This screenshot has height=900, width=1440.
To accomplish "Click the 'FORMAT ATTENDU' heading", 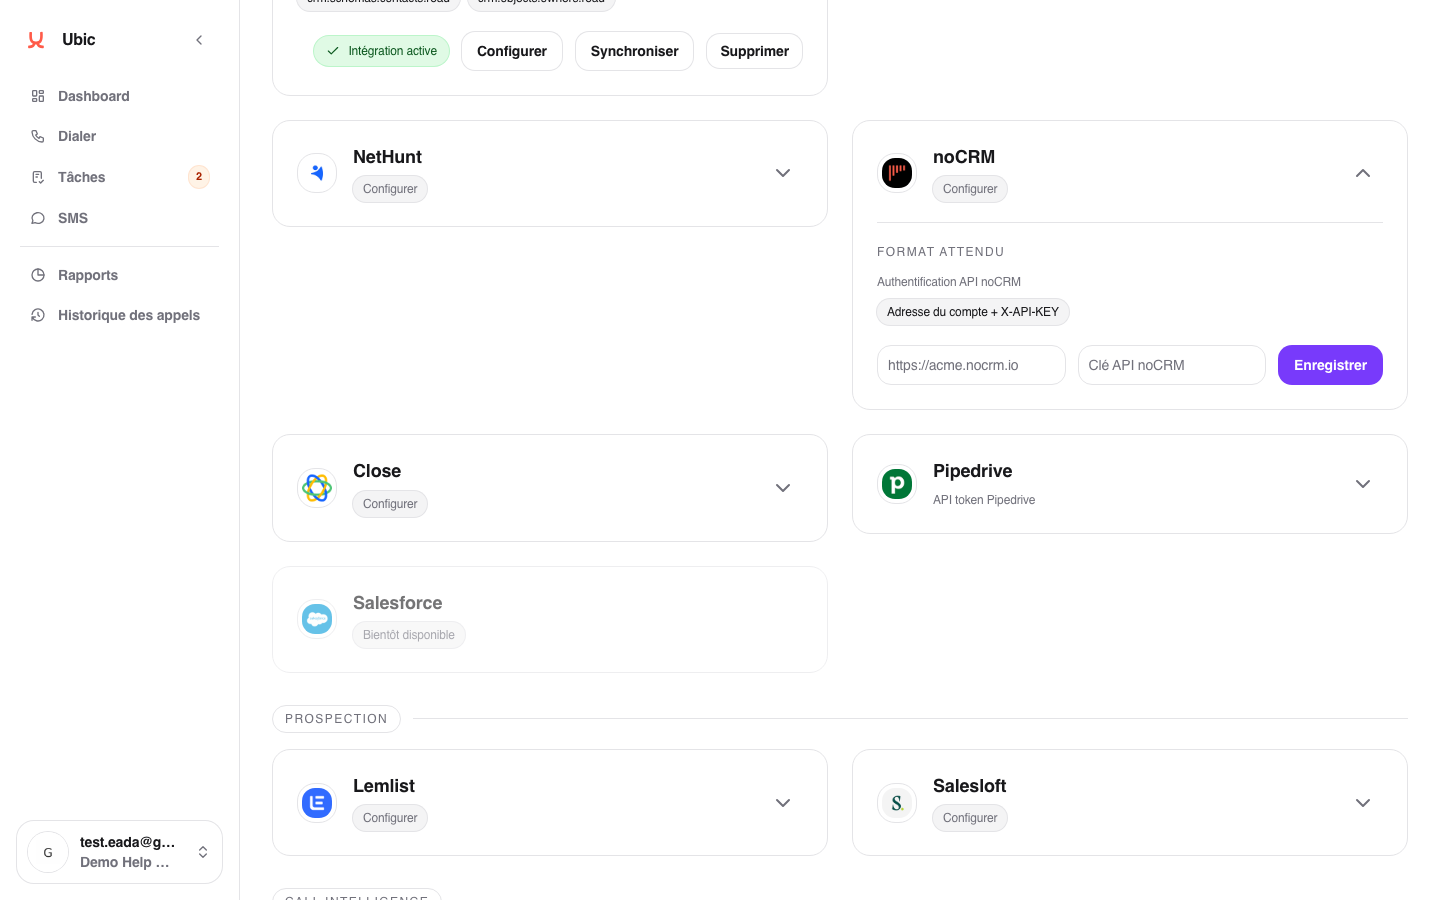I will point(941,252).
